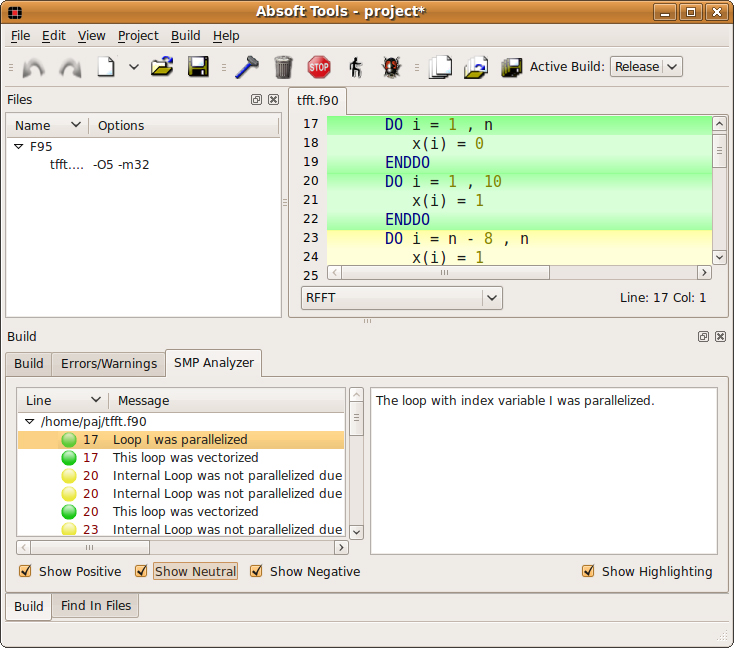This screenshot has width=734, height=648.
Task: Close the Files panel
Action: 273,99
